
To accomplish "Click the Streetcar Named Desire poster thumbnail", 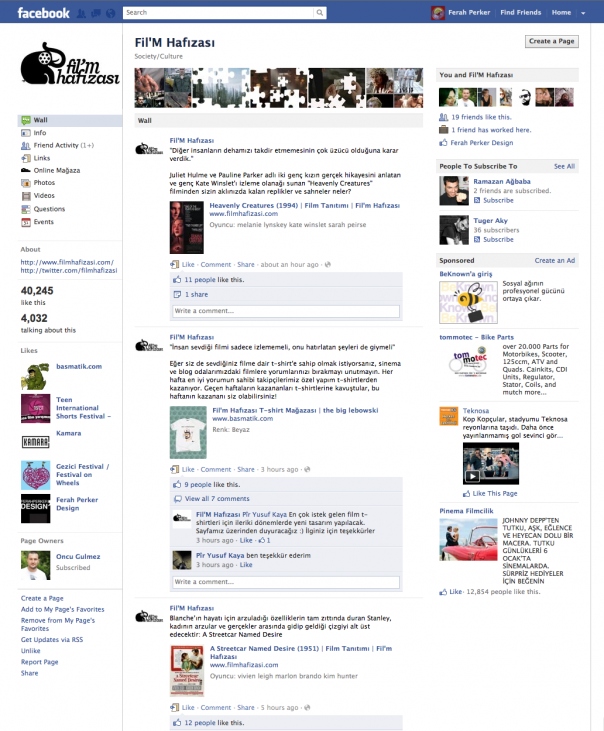I will [187, 671].
